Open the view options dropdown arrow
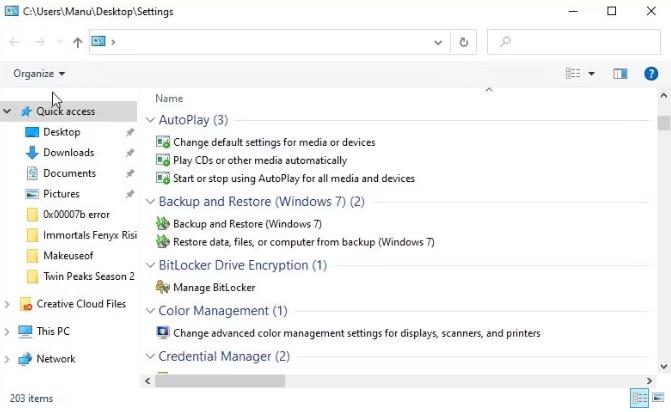Viewport: 671px width, 412px height. coord(591,74)
